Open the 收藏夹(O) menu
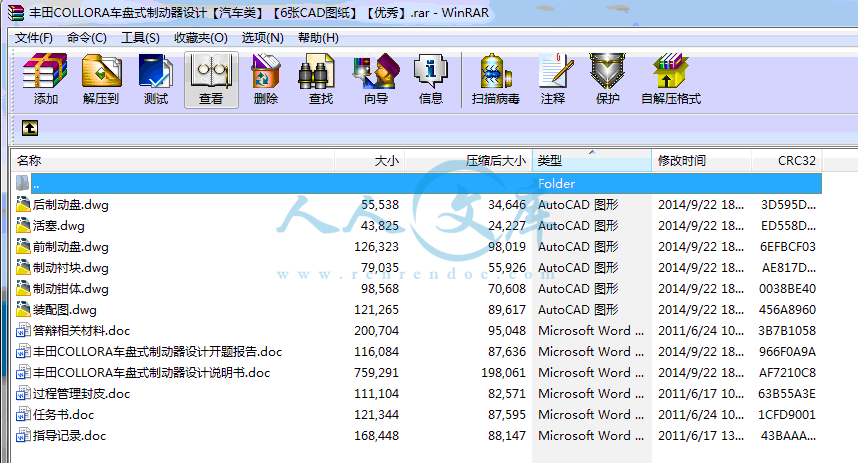Screen dimensions: 858x463 pyautogui.click(x=200, y=38)
